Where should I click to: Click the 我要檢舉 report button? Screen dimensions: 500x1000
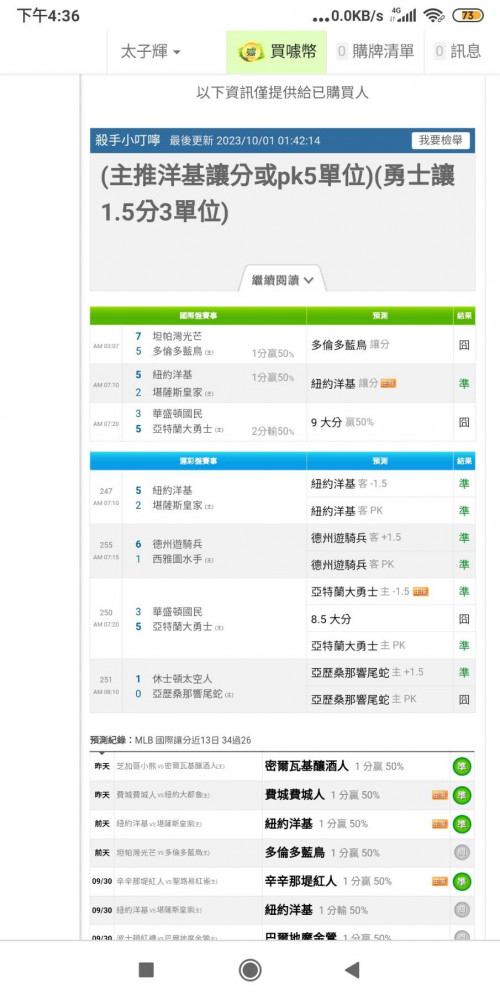pos(440,140)
